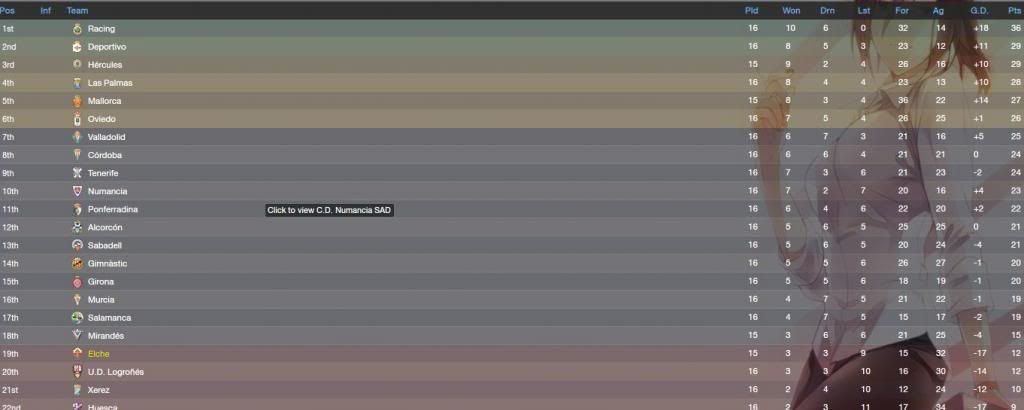Sort table by Drn column header

click(827, 10)
